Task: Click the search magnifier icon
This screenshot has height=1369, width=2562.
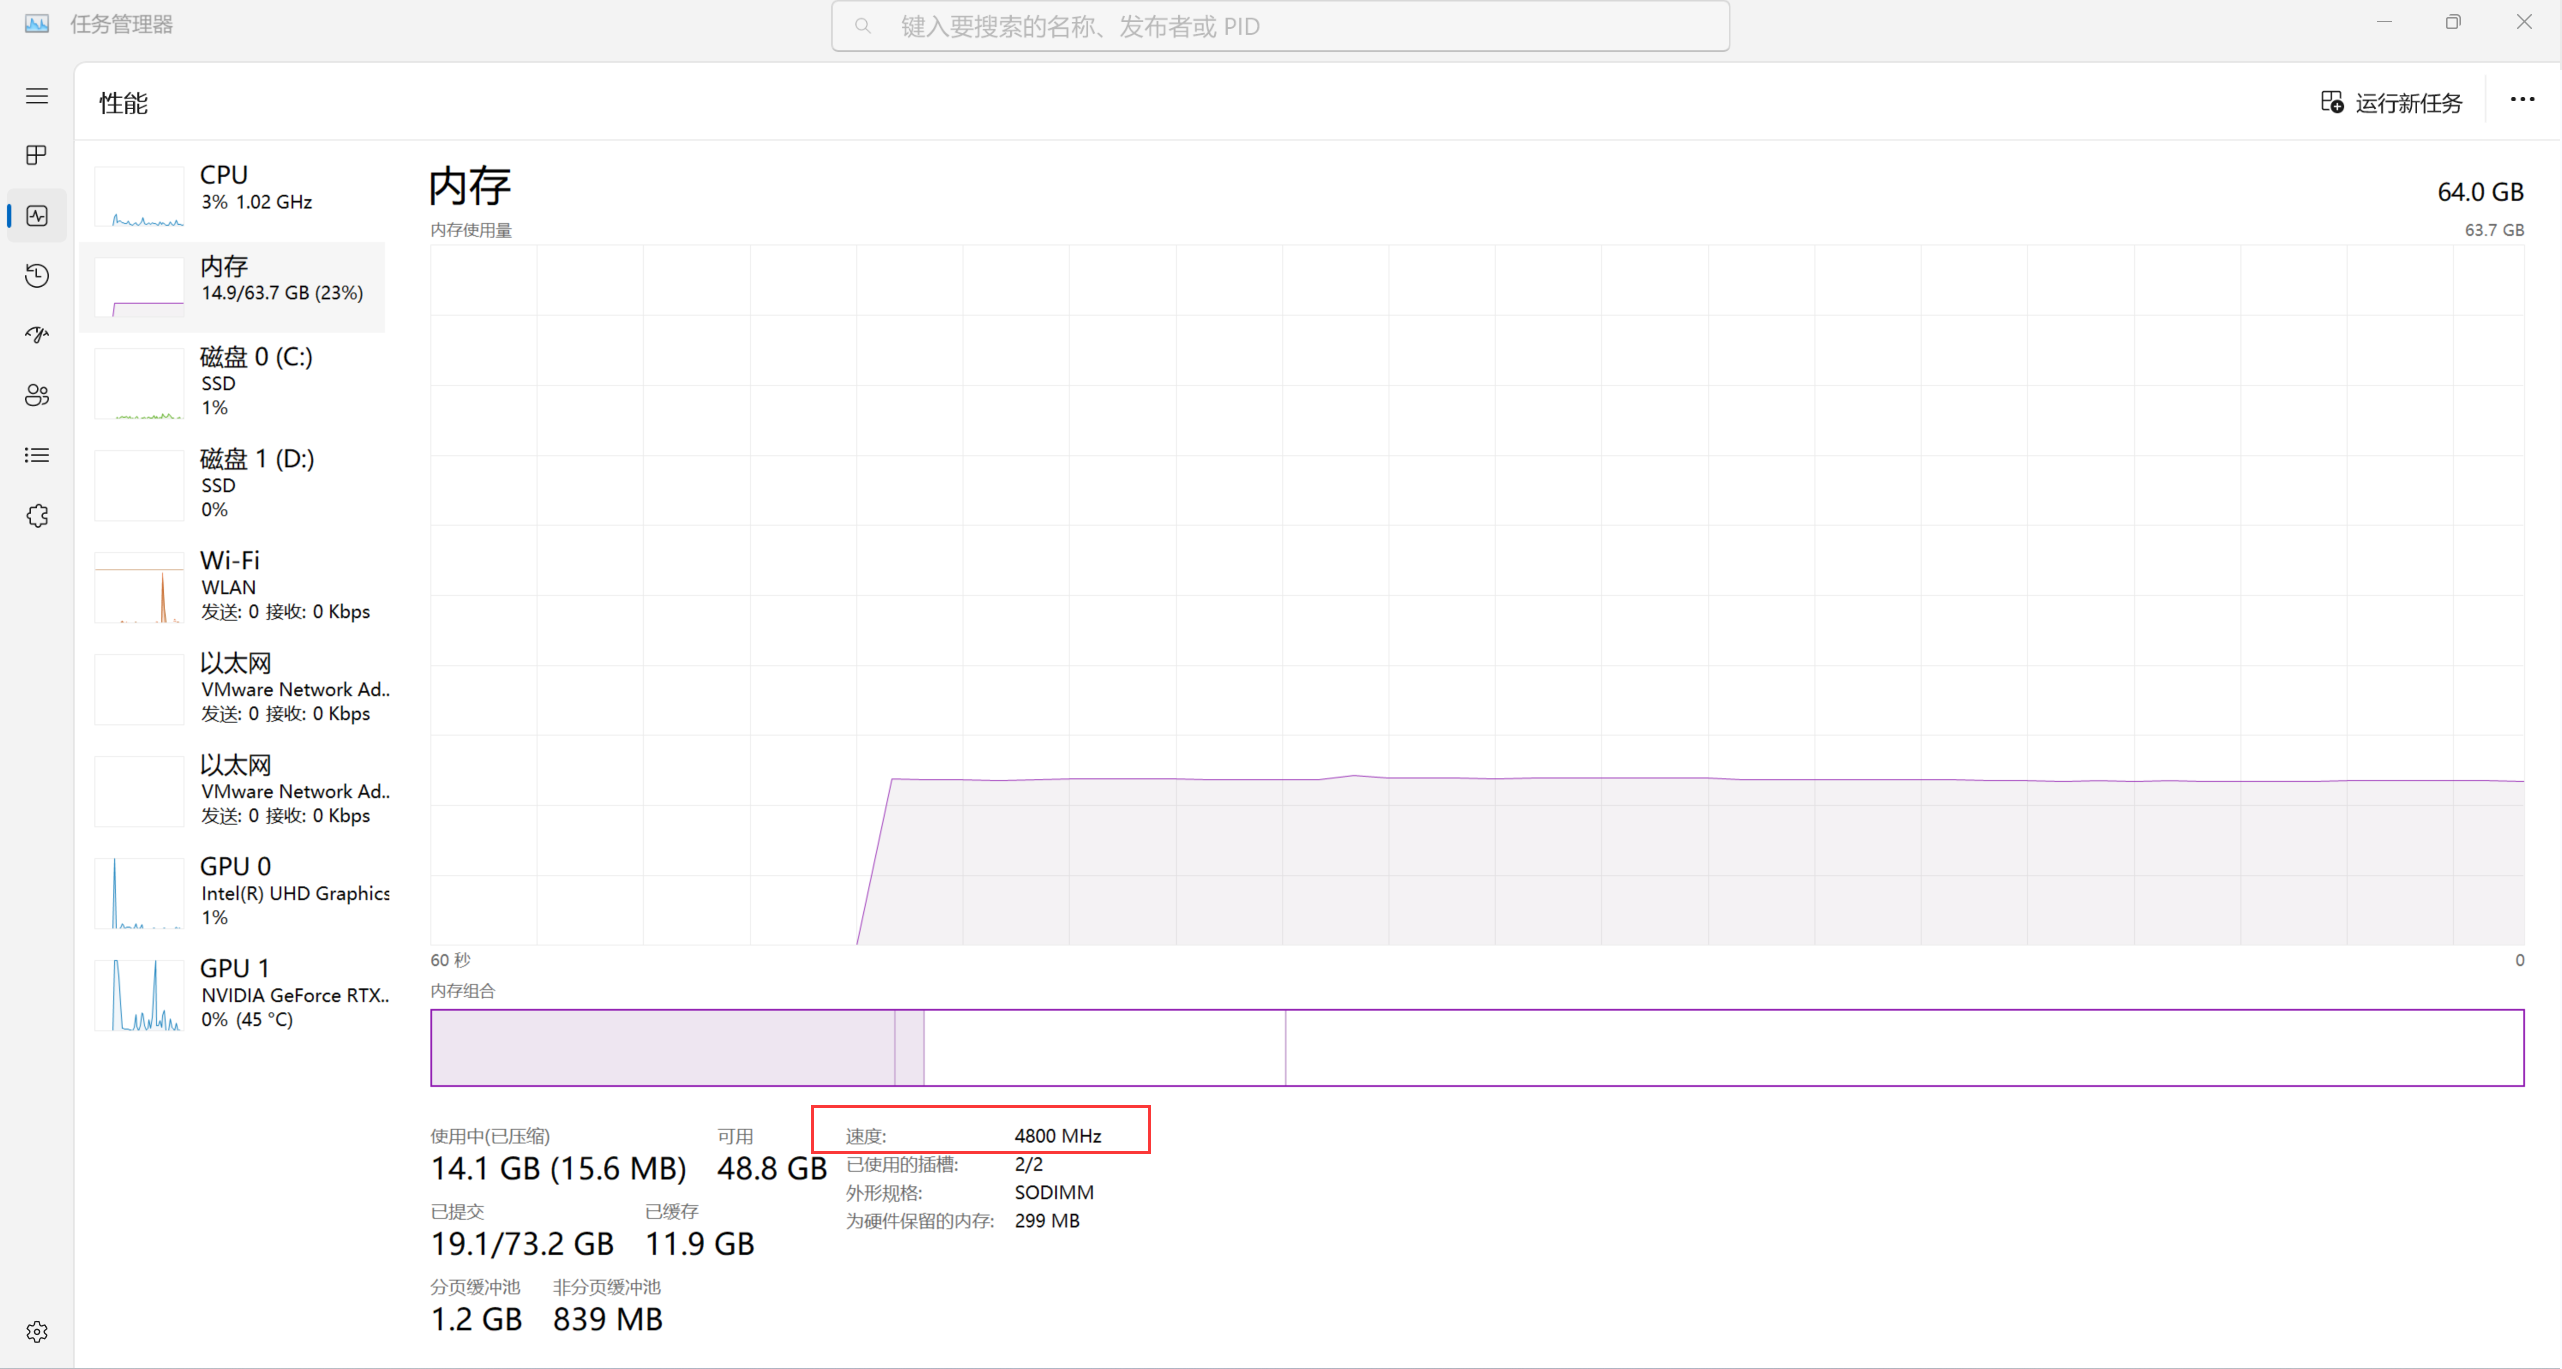Action: pyautogui.click(x=862, y=26)
